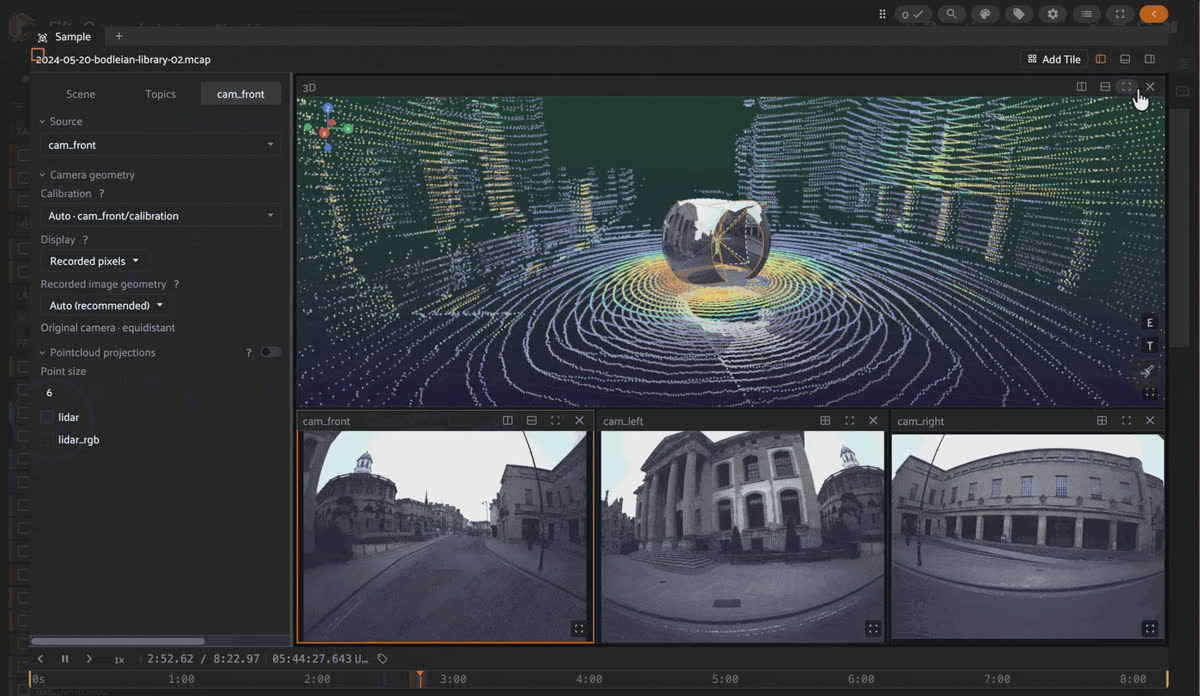Click the grid icon on cam_left tile
1200x696 pixels.
tap(825, 421)
